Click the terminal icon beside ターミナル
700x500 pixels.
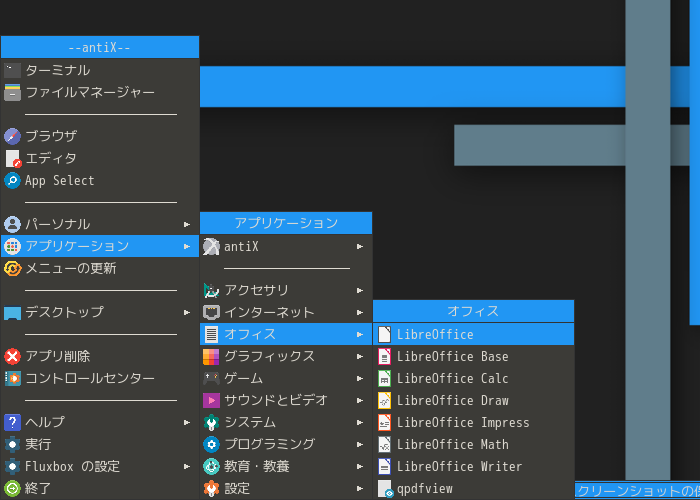[12, 70]
